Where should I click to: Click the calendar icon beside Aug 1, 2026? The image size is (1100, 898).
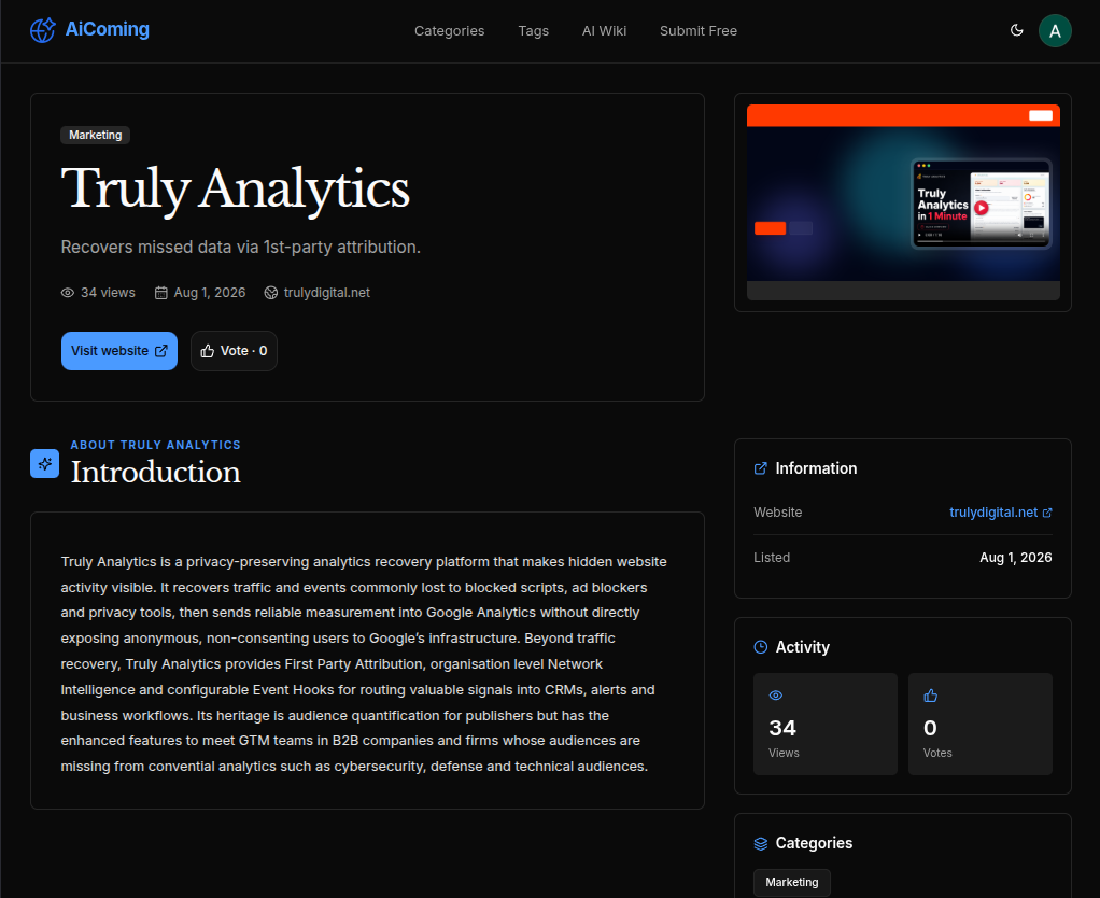(x=161, y=293)
